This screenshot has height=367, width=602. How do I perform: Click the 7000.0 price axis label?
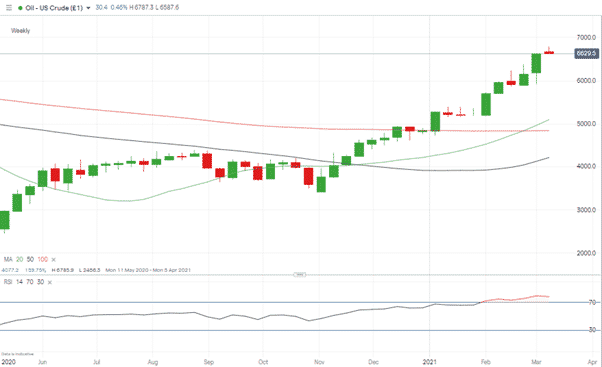[586, 37]
